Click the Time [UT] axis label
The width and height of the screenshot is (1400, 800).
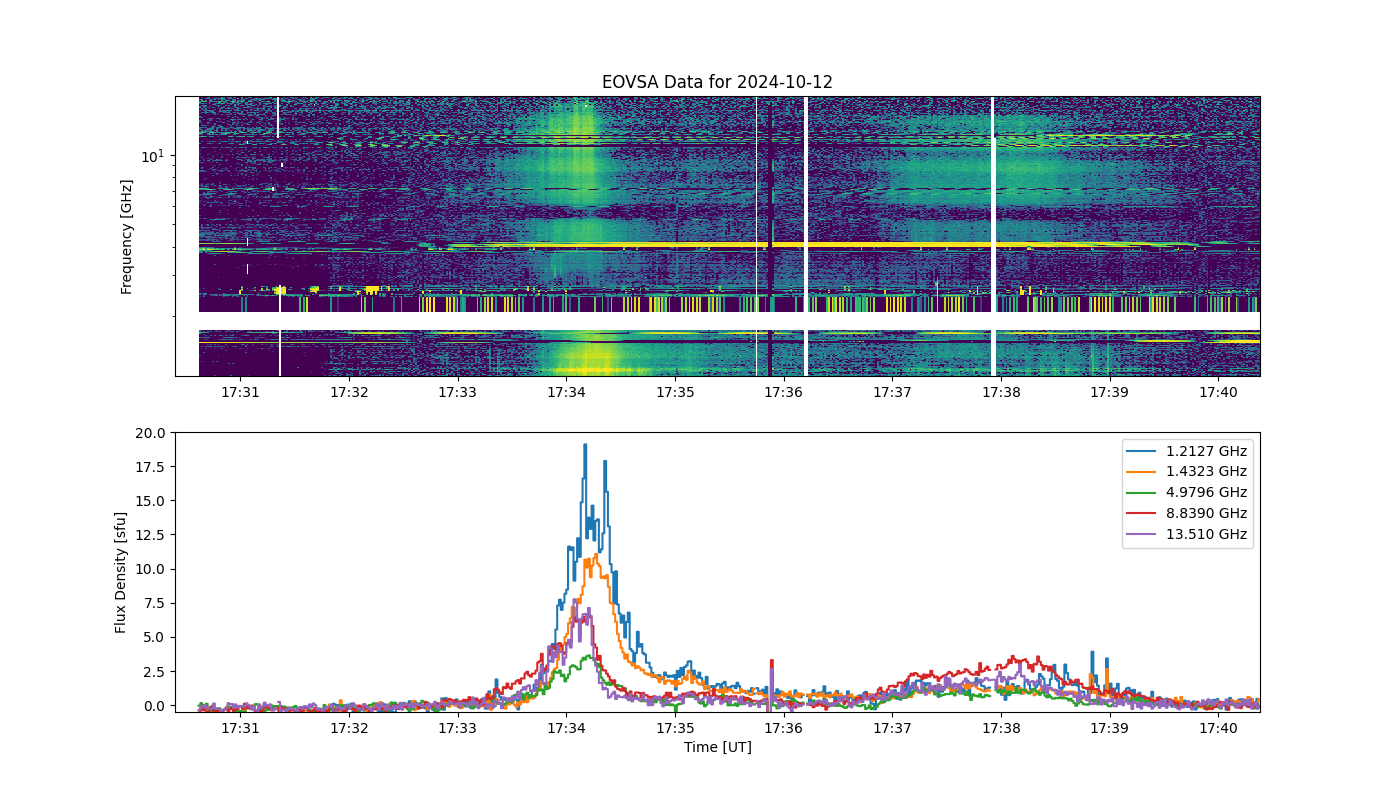(x=717, y=747)
